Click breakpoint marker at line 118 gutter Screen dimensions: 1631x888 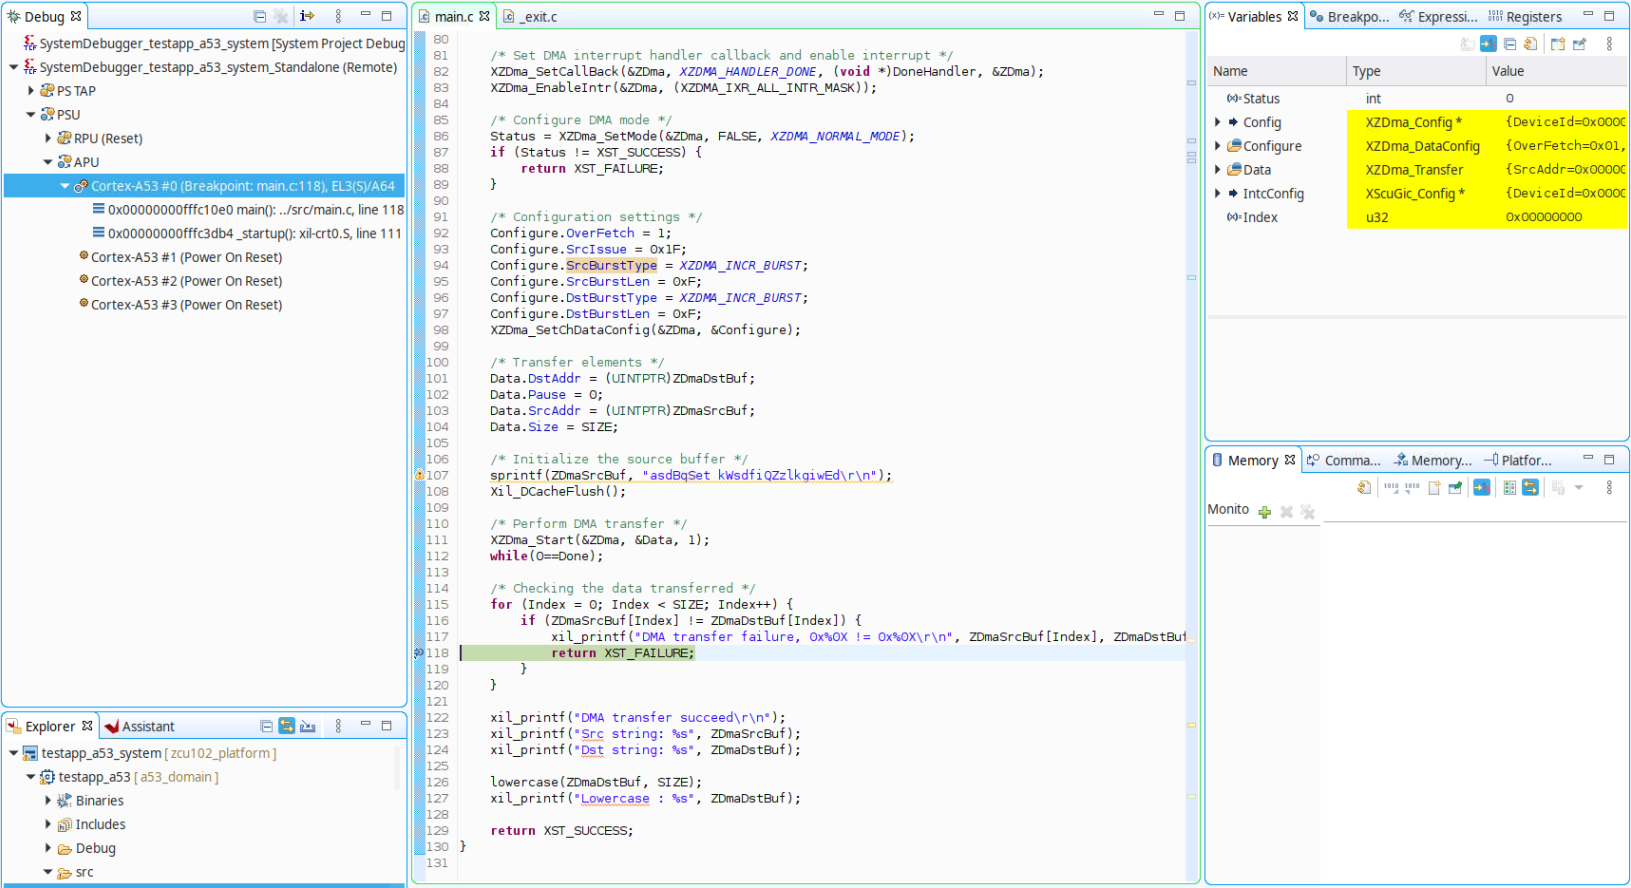click(x=419, y=653)
